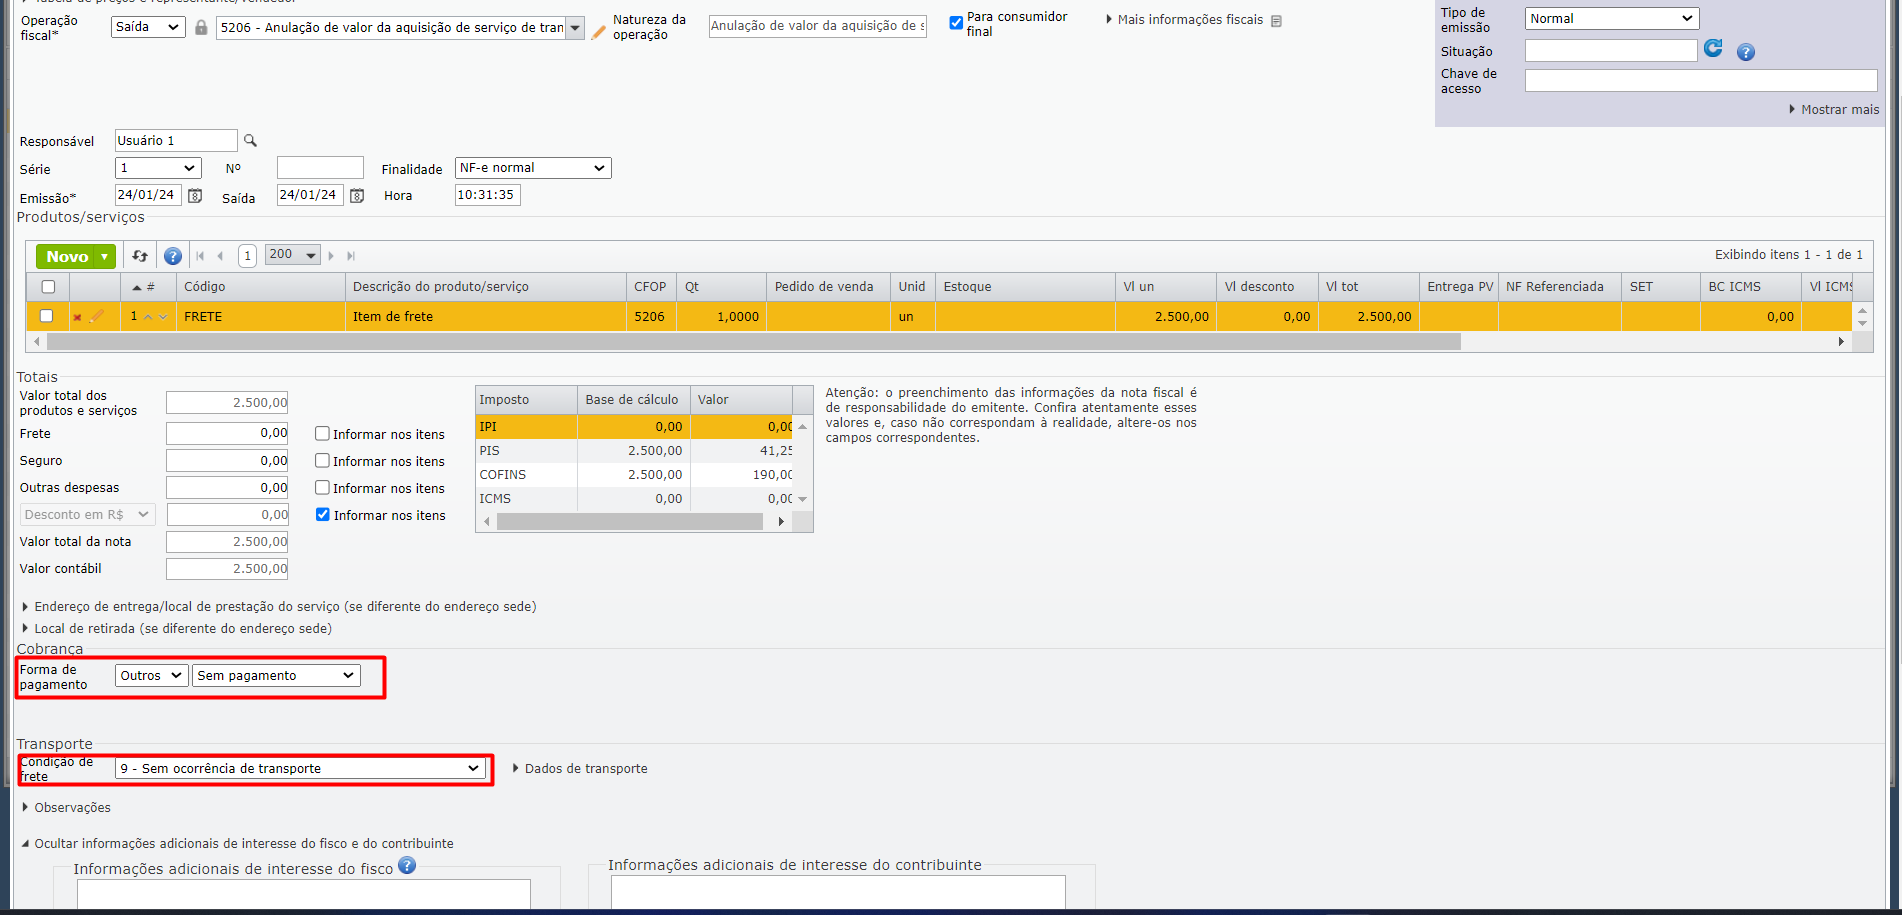Expand Local de retirada section
This screenshot has width=1902, height=915.
click(177, 629)
